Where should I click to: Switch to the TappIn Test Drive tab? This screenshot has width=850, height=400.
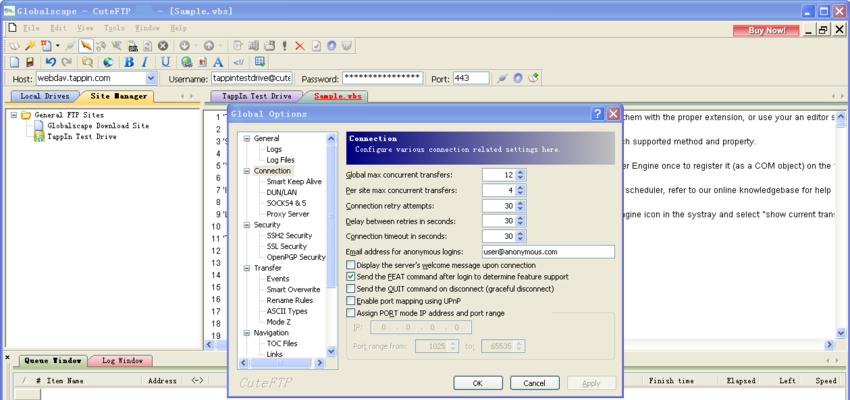(256, 96)
